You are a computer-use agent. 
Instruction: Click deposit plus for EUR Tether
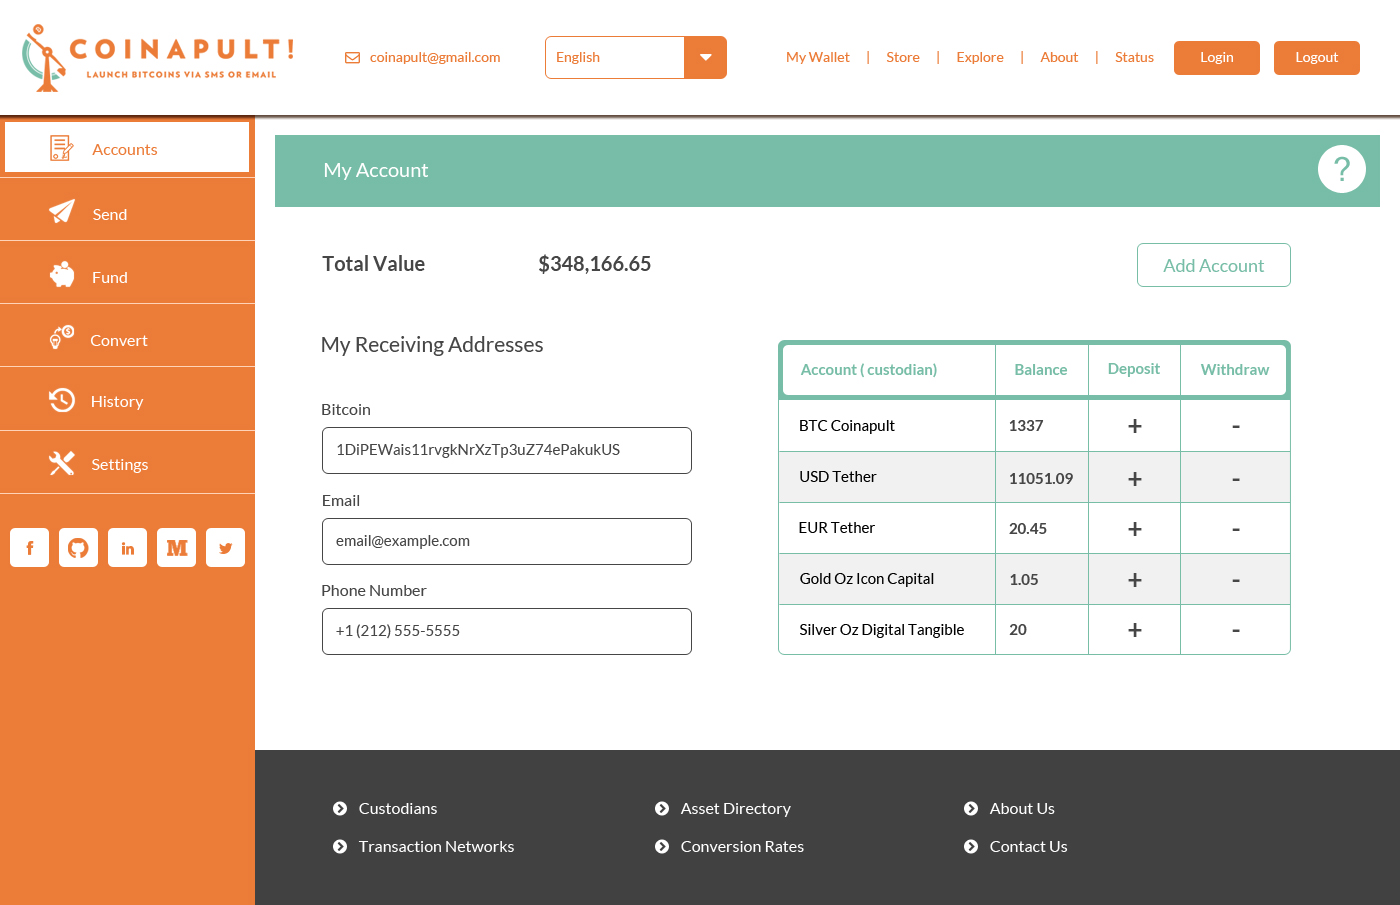1135,529
